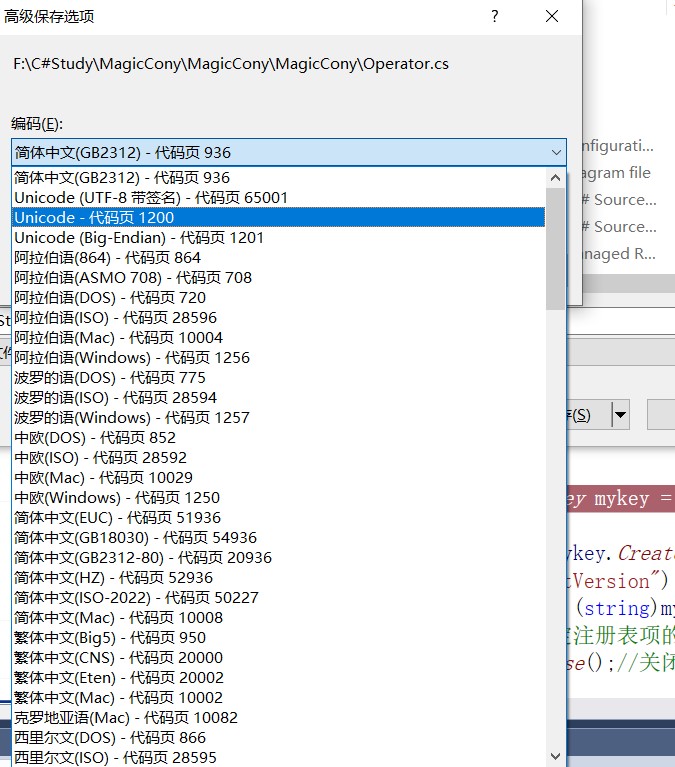Click the list scrollbar down arrow
Screen dimensions: 675x767
555,756
